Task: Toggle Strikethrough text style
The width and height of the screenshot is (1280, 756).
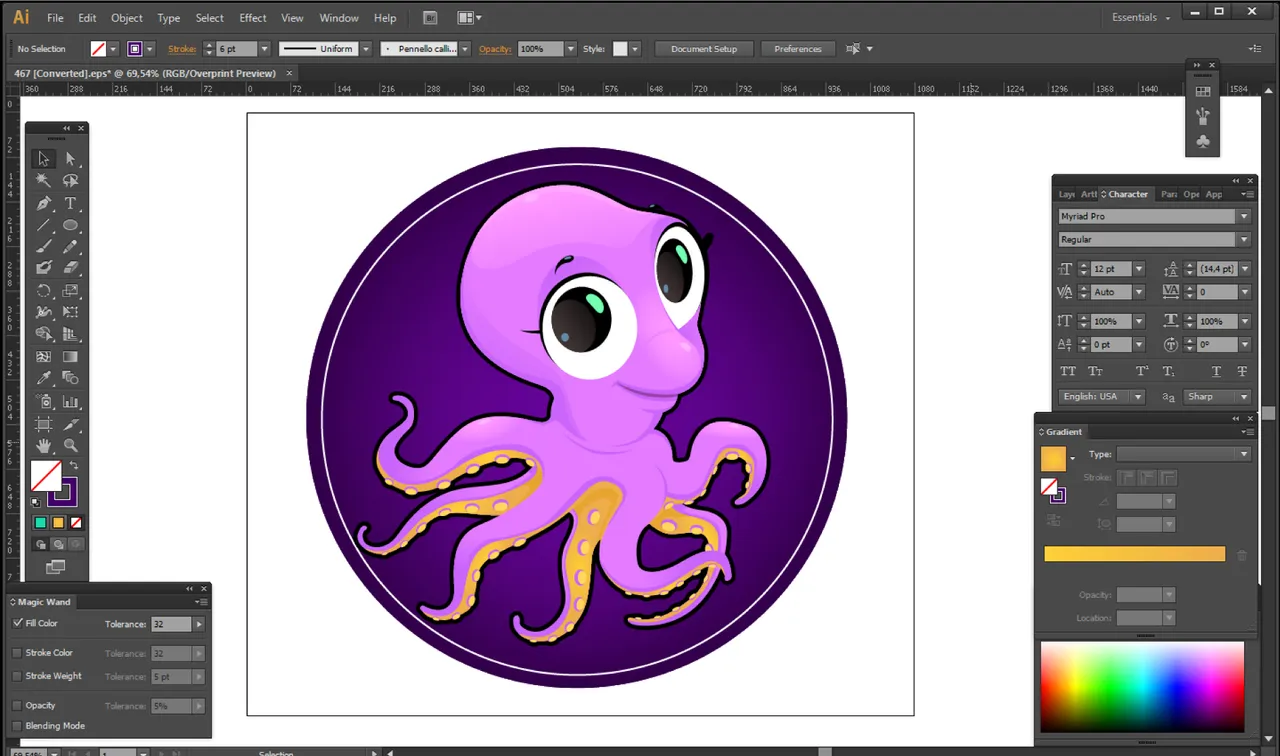Action: click(1242, 371)
